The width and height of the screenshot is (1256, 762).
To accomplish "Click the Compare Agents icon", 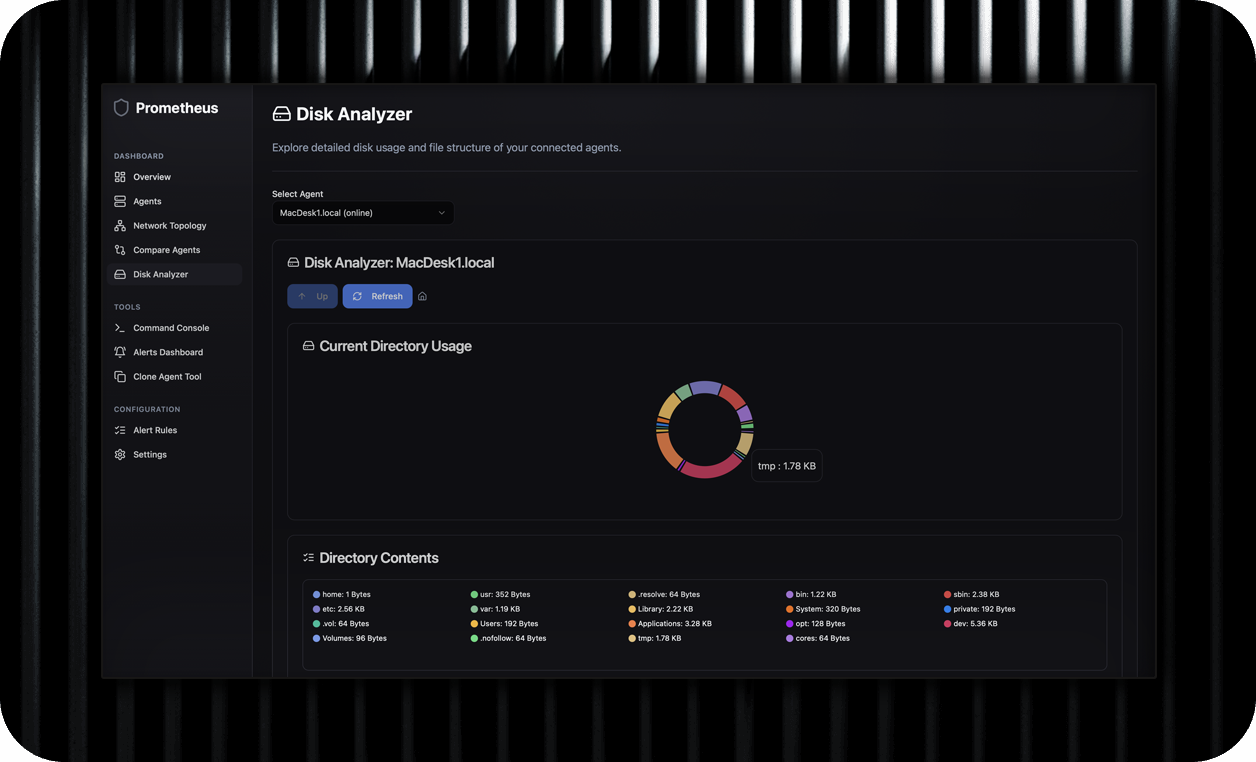I will [120, 250].
